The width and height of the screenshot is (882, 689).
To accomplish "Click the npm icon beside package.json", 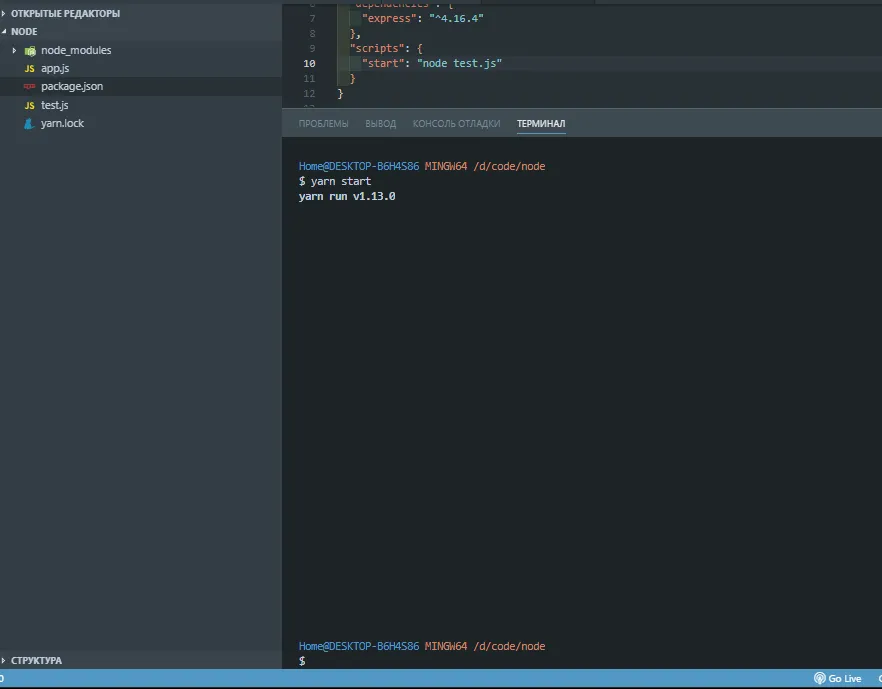I will [29, 86].
